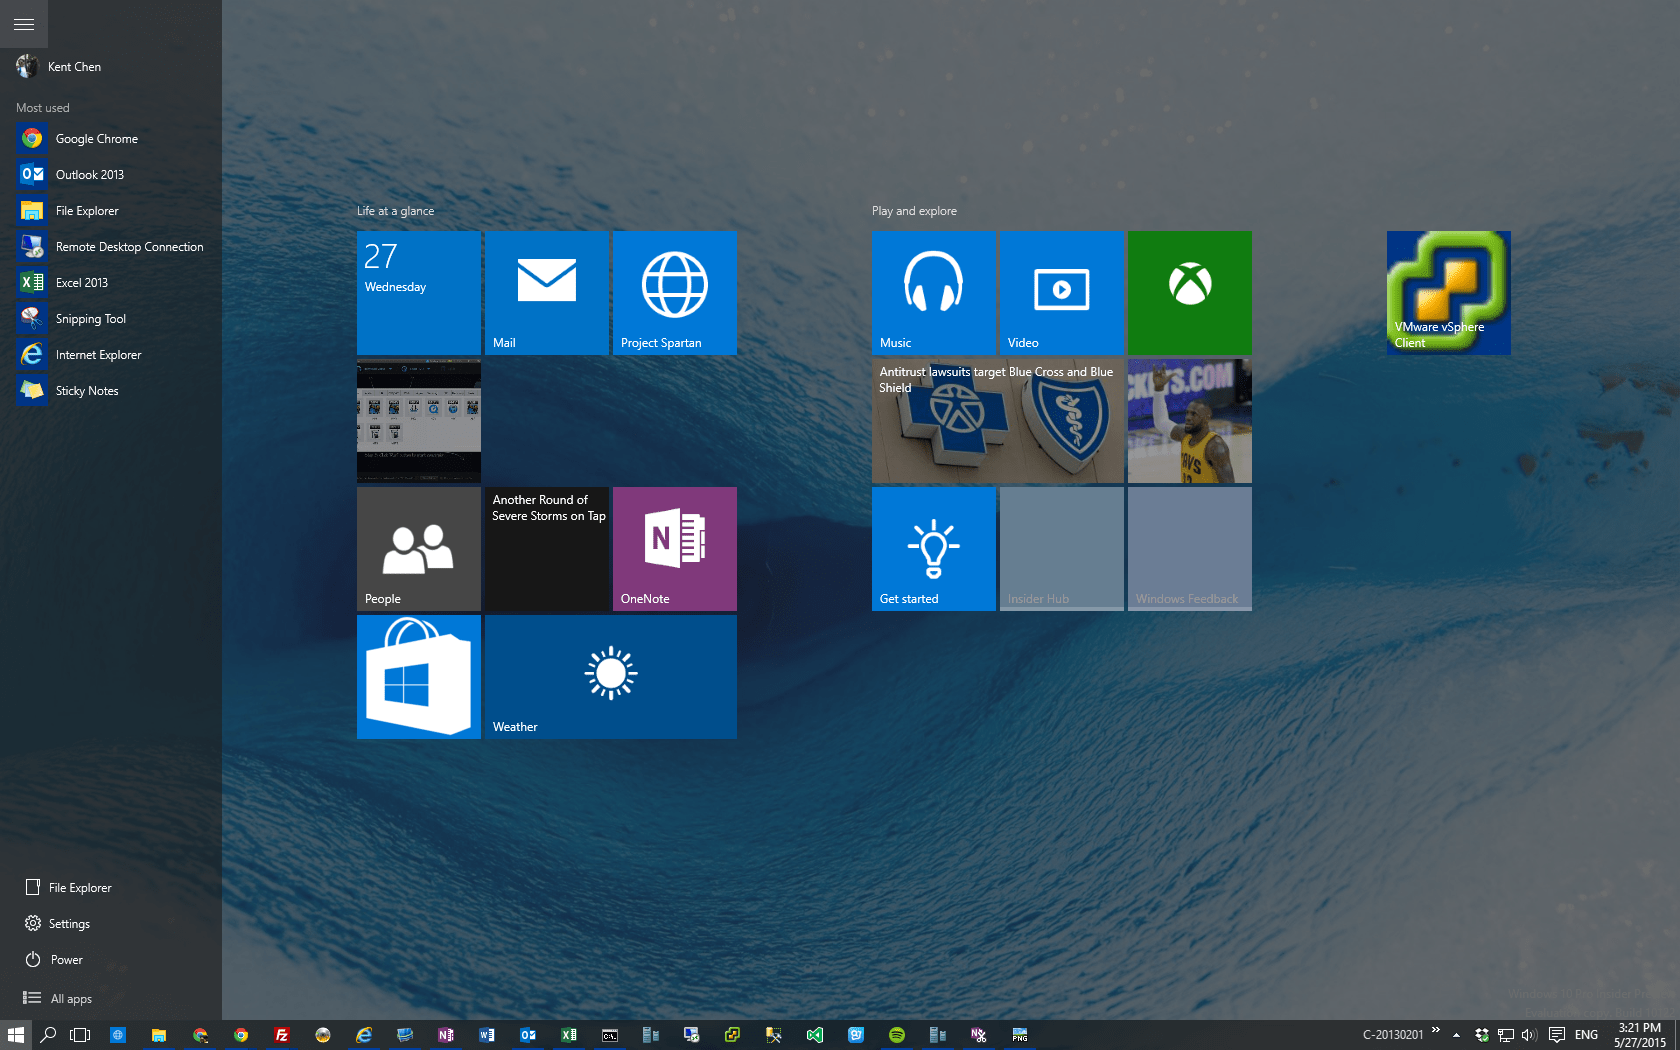
Task: Open OneNote taskbar icon
Action: [446, 1035]
